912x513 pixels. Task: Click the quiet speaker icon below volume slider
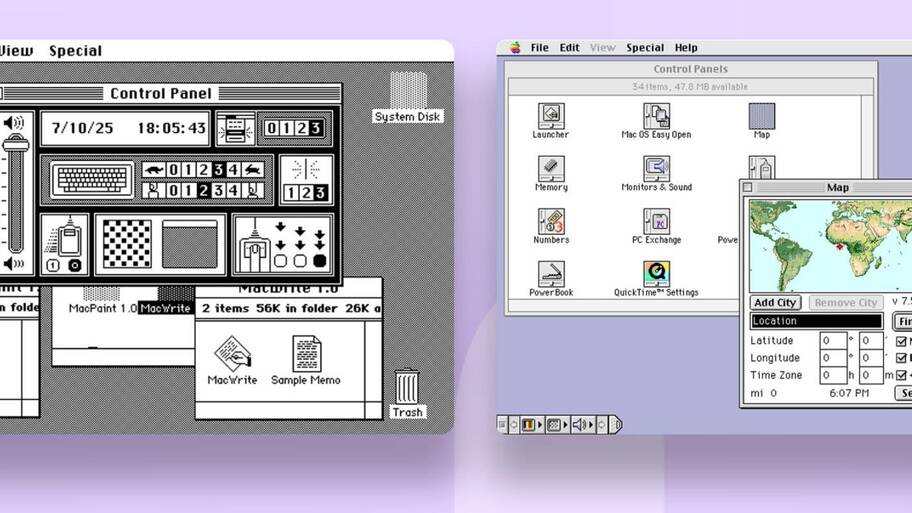coord(14,263)
